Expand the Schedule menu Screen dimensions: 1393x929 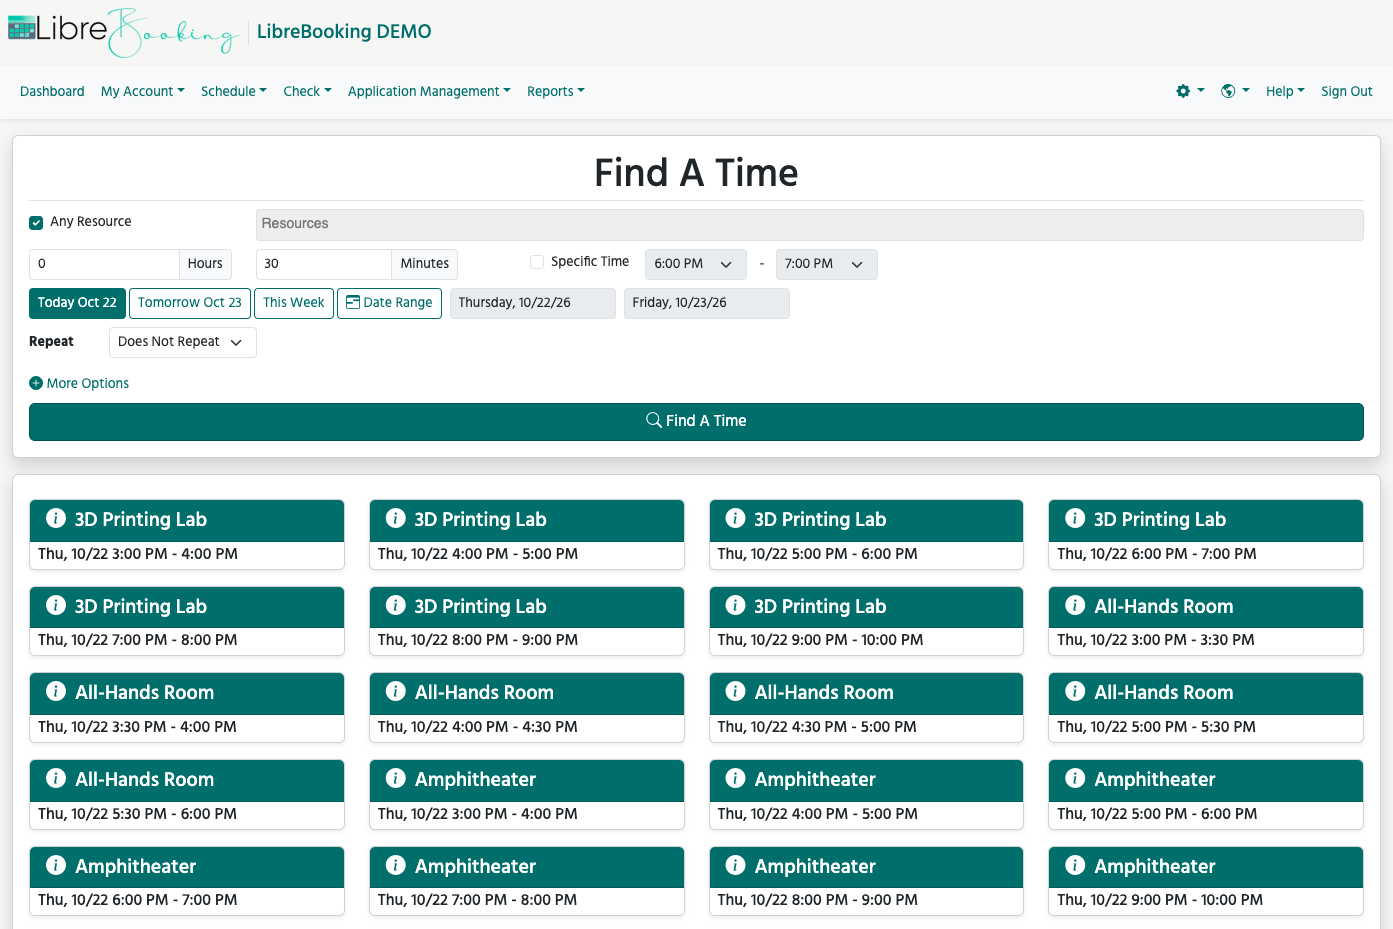[x=234, y=91]
